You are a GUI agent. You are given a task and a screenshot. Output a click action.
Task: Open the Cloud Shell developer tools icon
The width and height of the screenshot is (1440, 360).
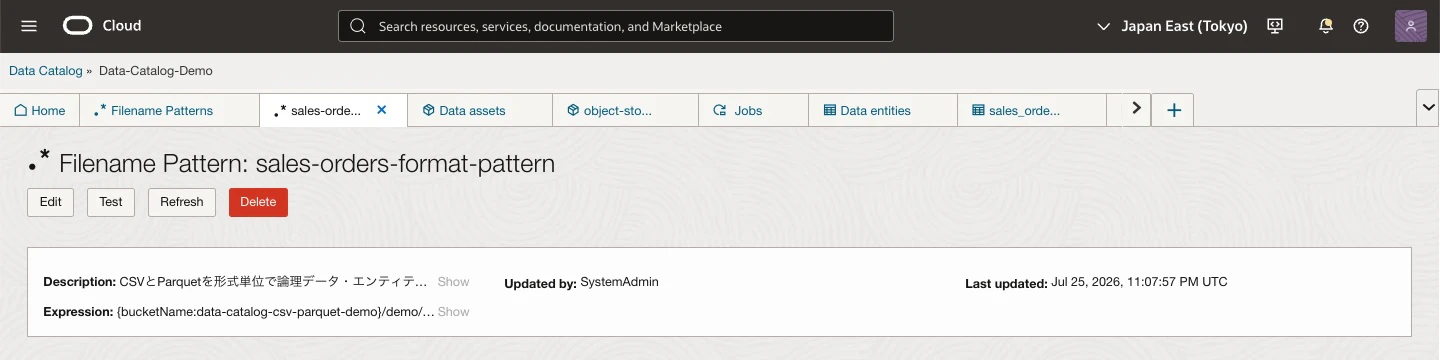[1275, 26]
